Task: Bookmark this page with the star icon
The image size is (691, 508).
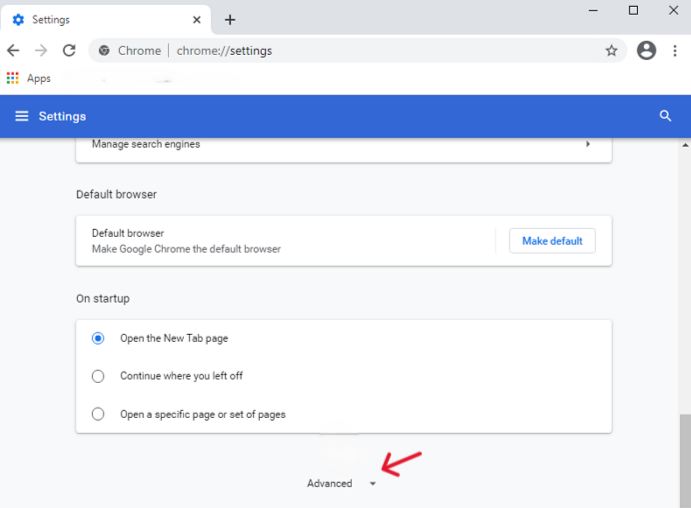Action: pyautogui.click(x=611, y=51)
